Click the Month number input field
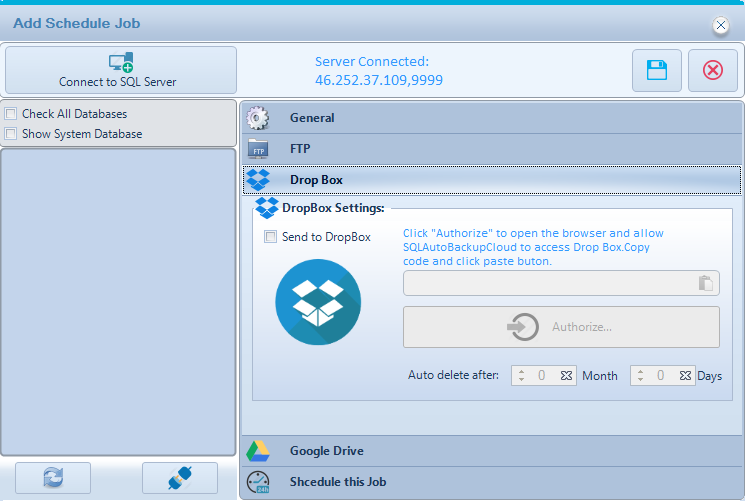This screenshot has width=745, height=501. (x=544, y=376)
